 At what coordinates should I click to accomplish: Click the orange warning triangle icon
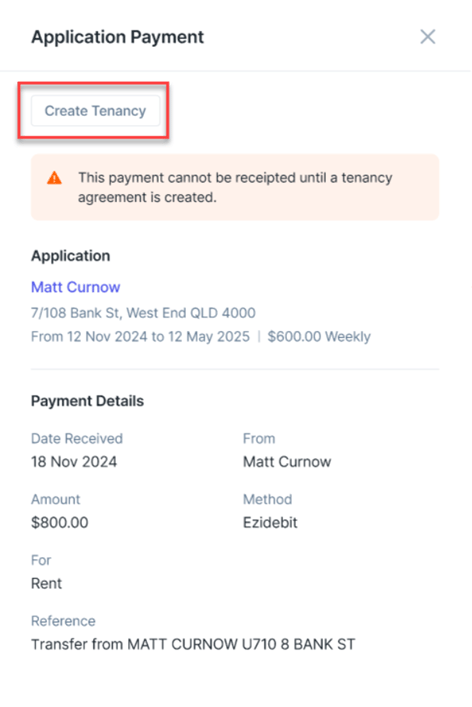pos(55,178)
